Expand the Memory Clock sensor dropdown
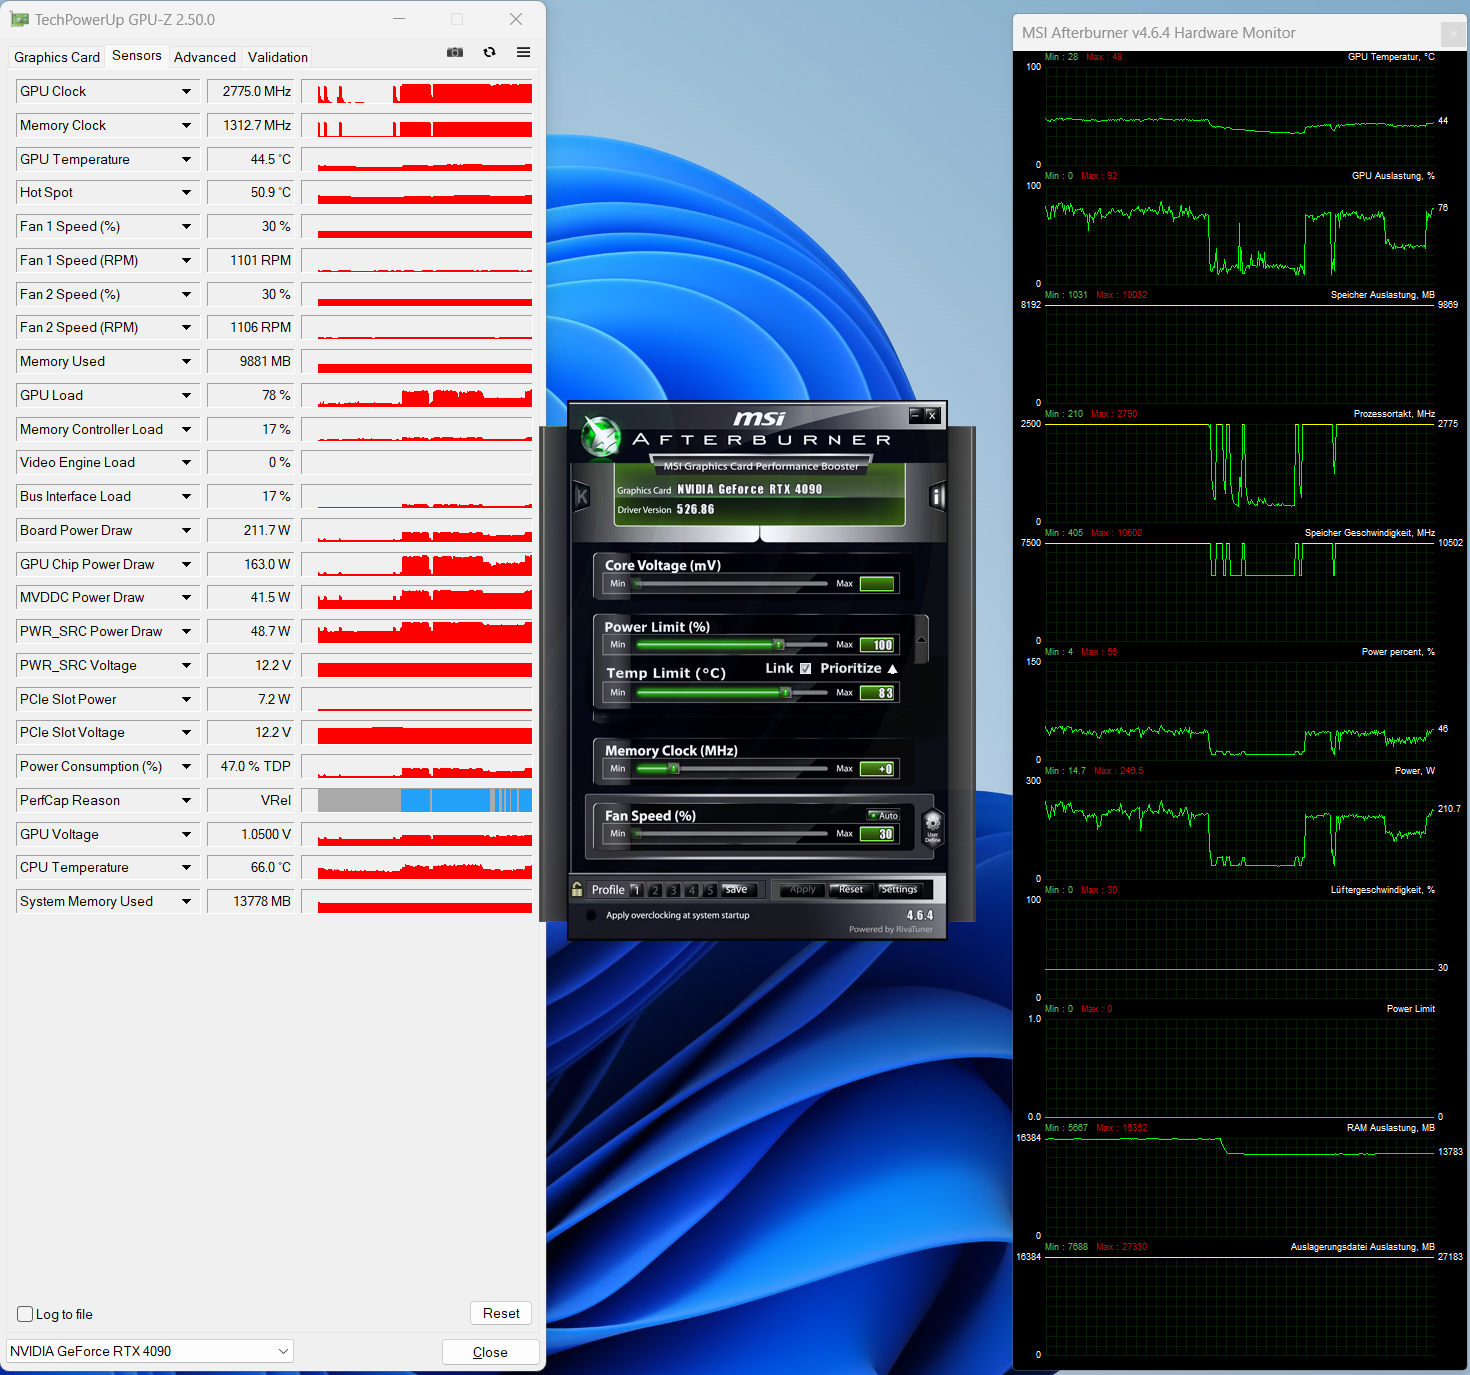 [x=186, y=125]
